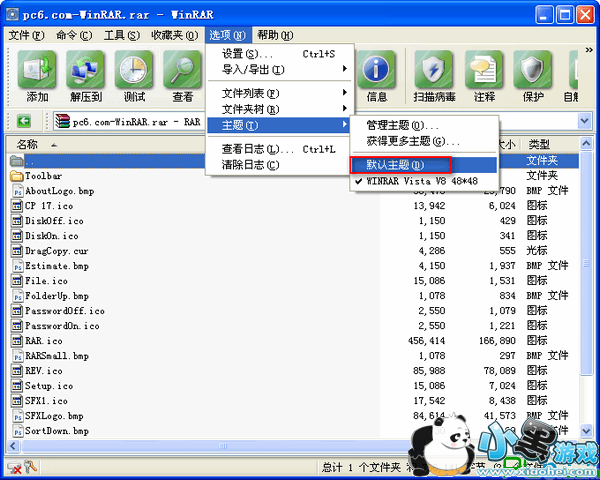Click the 解压到 (Extract to) toolbar icon
The height and width of the screenshot is (480, 600).
point(85,70)
